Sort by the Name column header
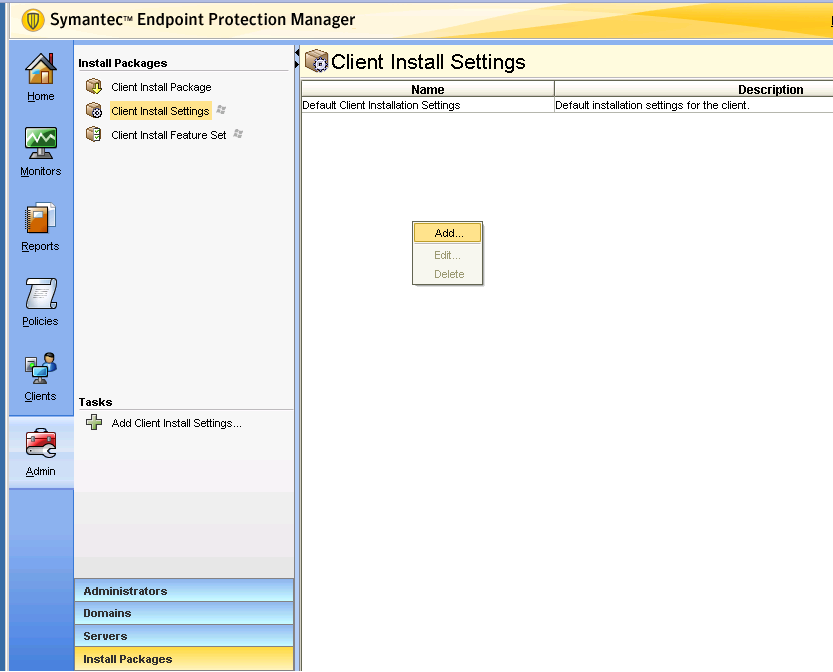 (428, 90)
